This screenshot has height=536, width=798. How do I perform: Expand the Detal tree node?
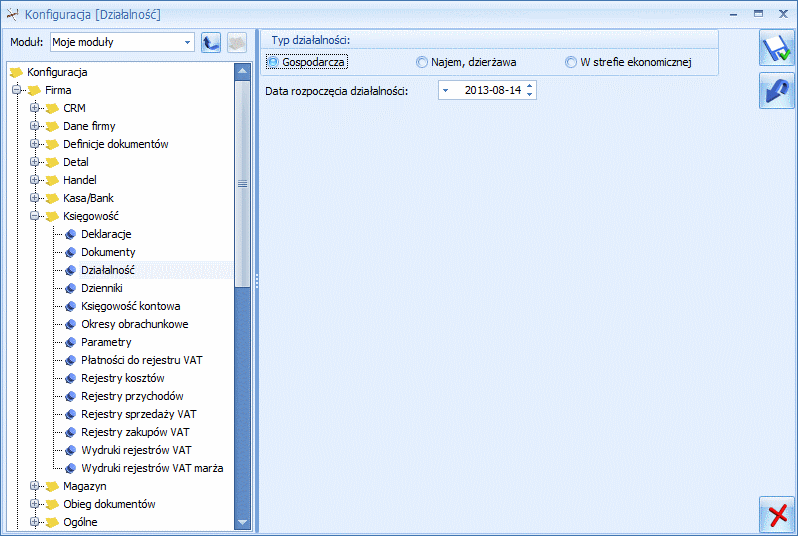point(35,162)
